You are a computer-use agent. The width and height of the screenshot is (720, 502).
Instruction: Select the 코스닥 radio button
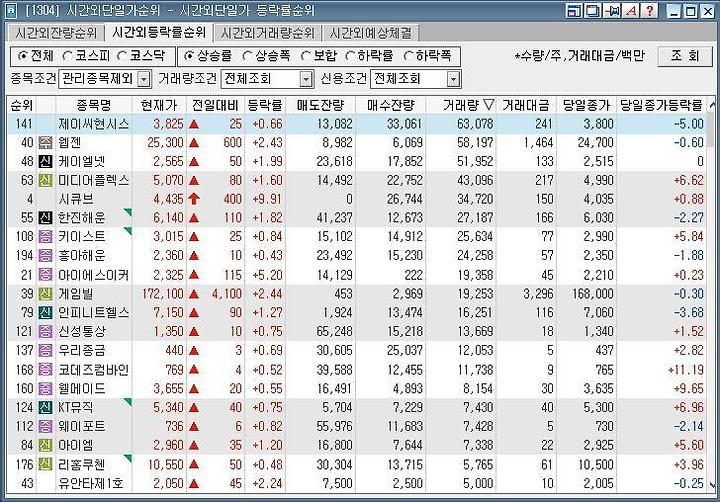tap(122, 56)
